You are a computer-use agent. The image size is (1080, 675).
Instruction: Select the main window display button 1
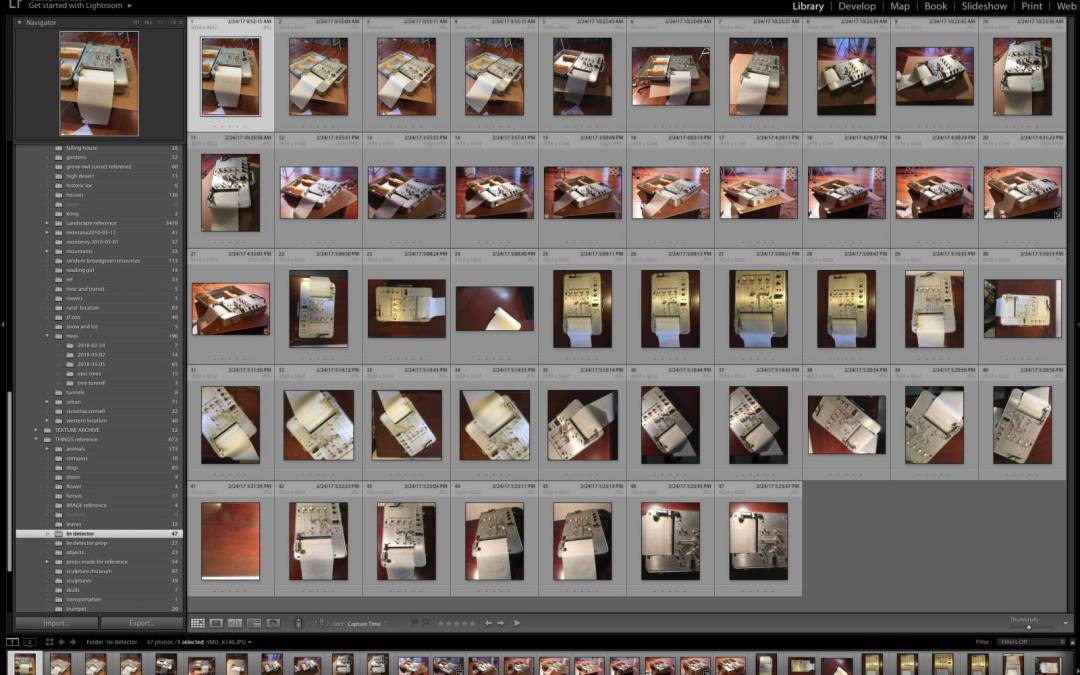12,642
